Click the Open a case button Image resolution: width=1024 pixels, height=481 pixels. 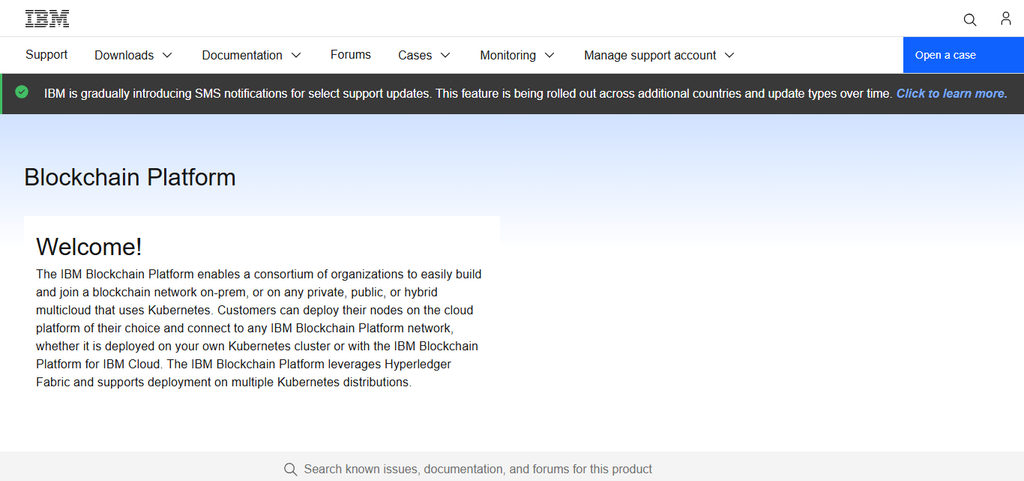(x=963, y=55)
